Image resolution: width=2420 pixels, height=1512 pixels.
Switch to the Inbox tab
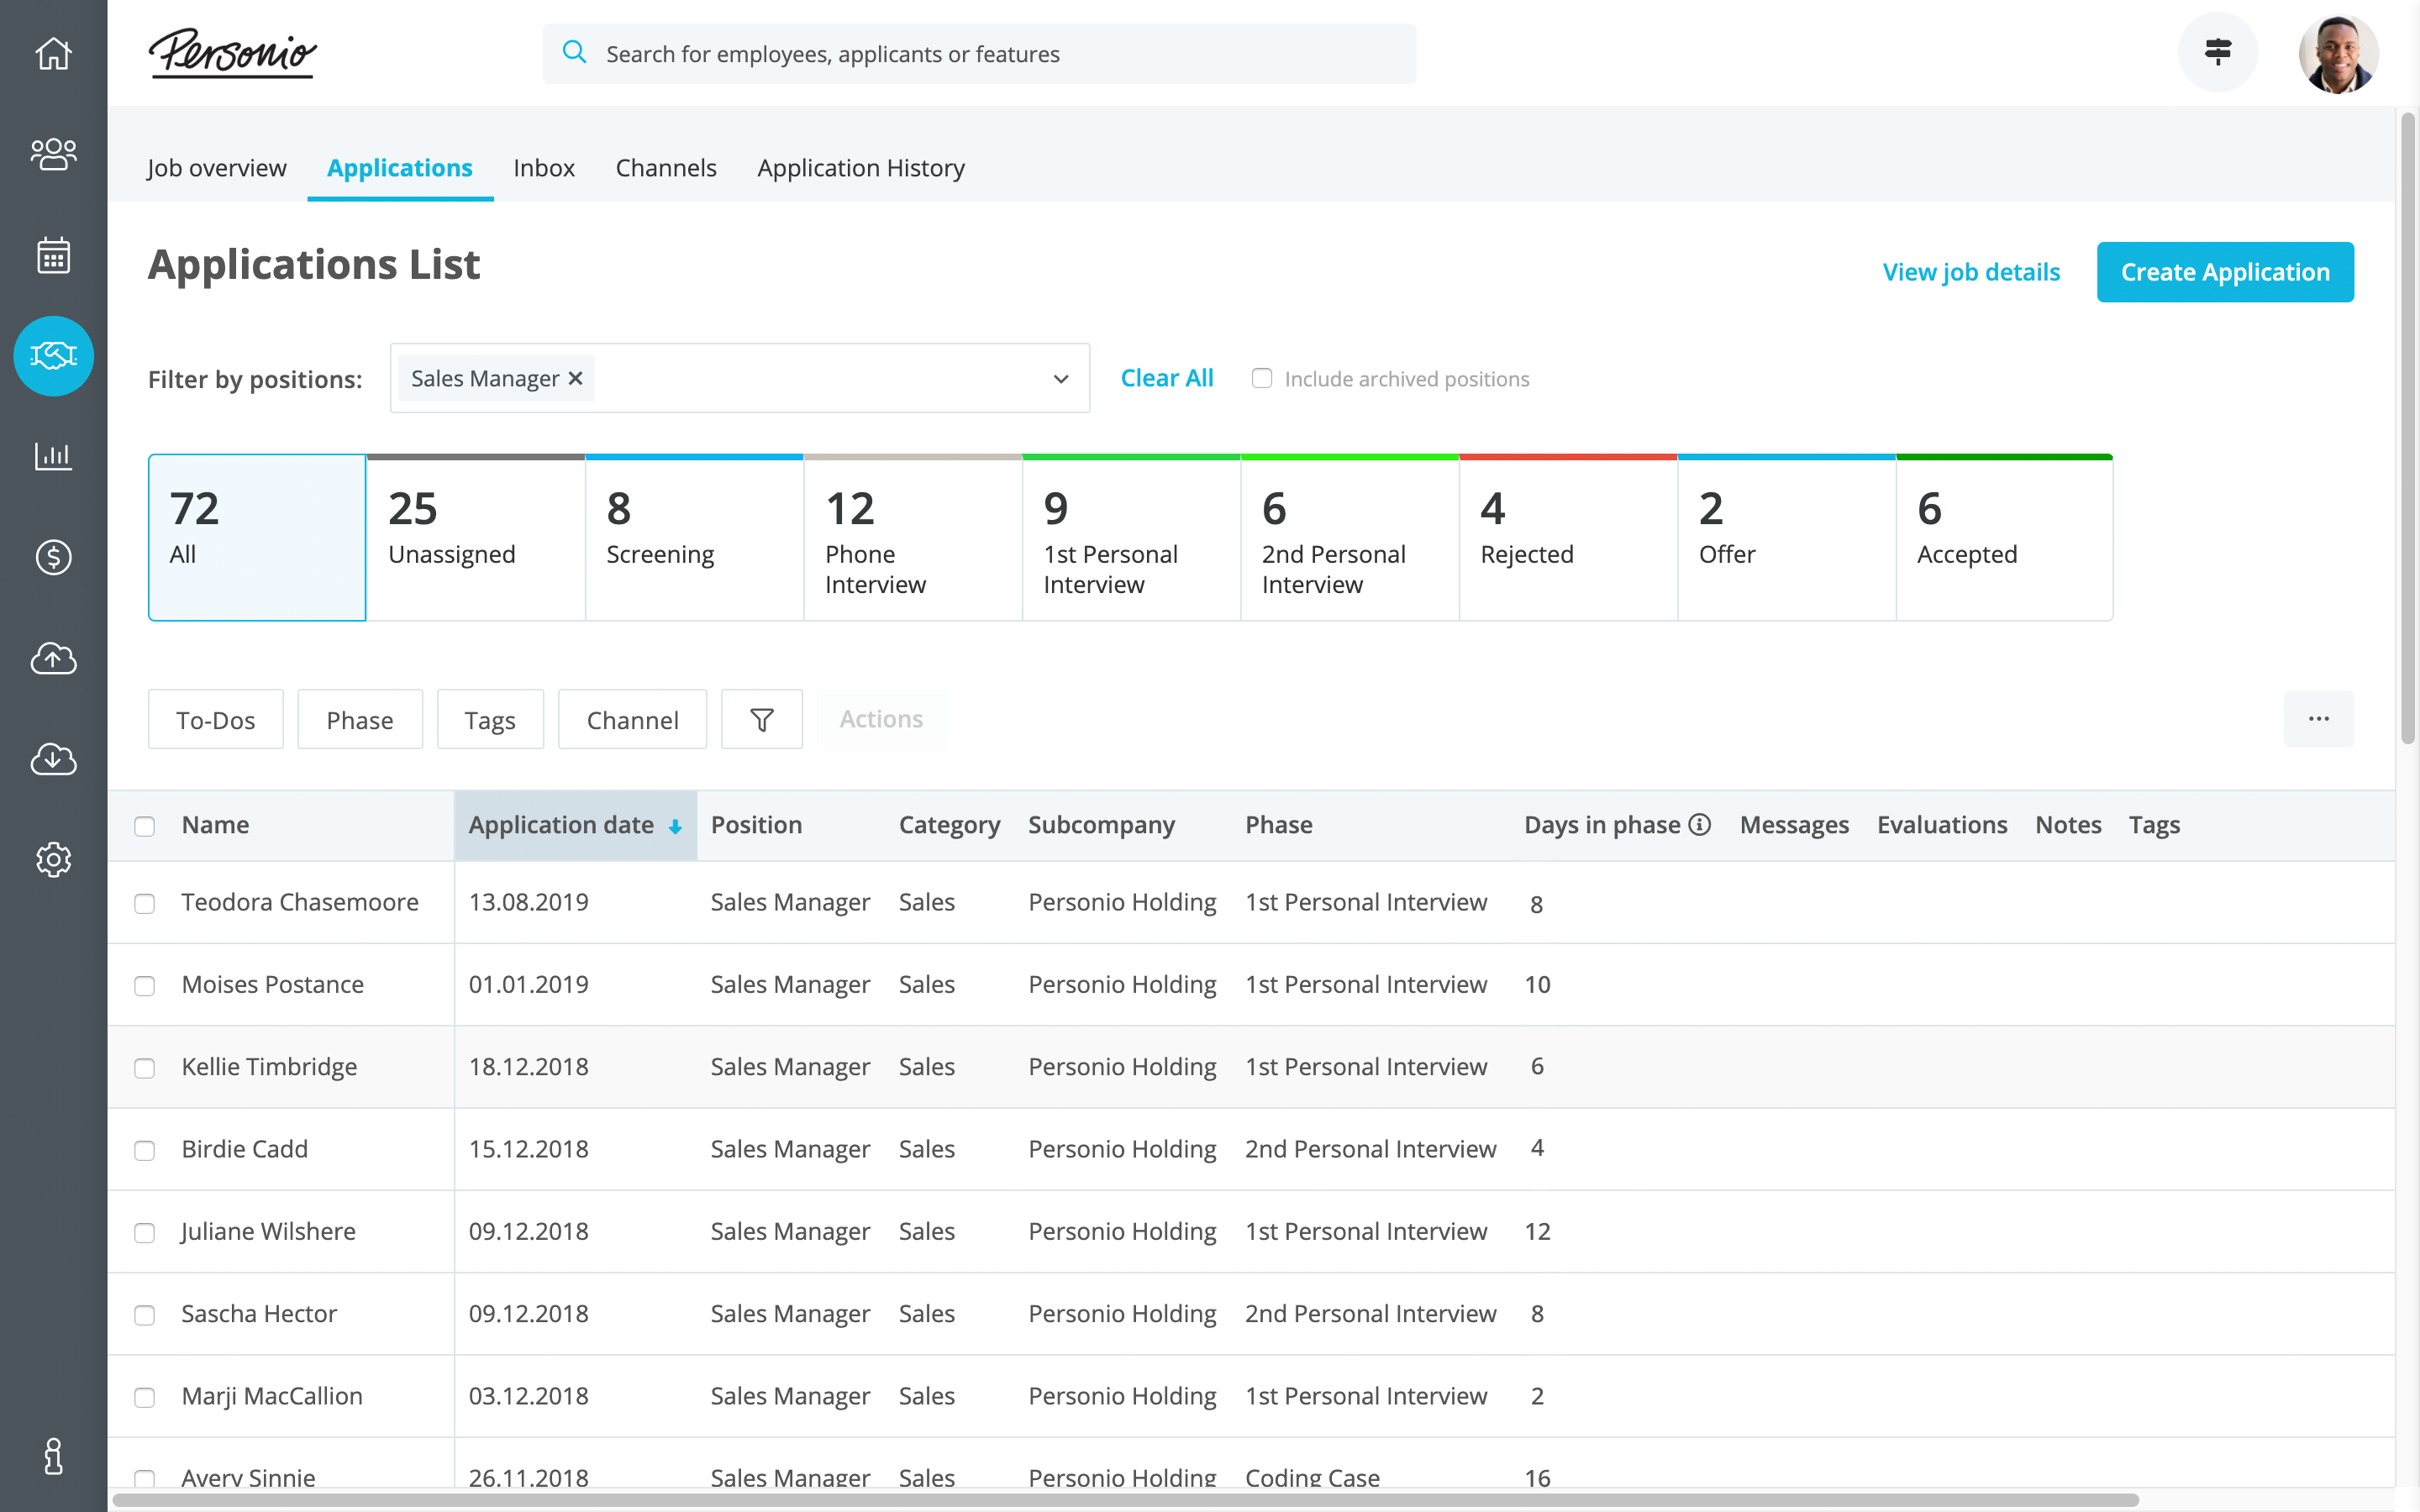(543, 168)
